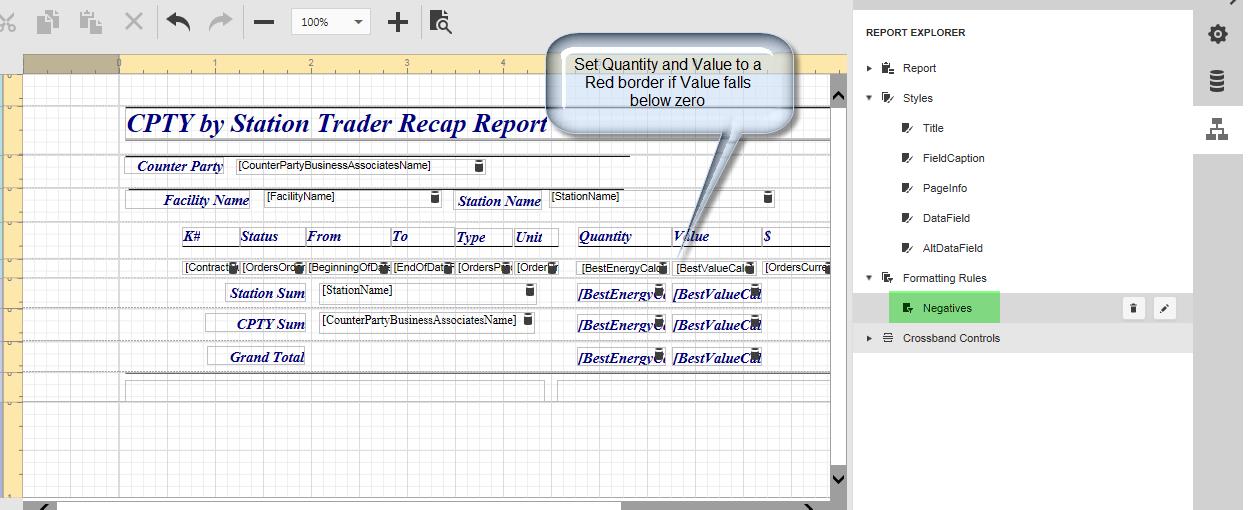Click the zoom in plus button

(398, 22)
